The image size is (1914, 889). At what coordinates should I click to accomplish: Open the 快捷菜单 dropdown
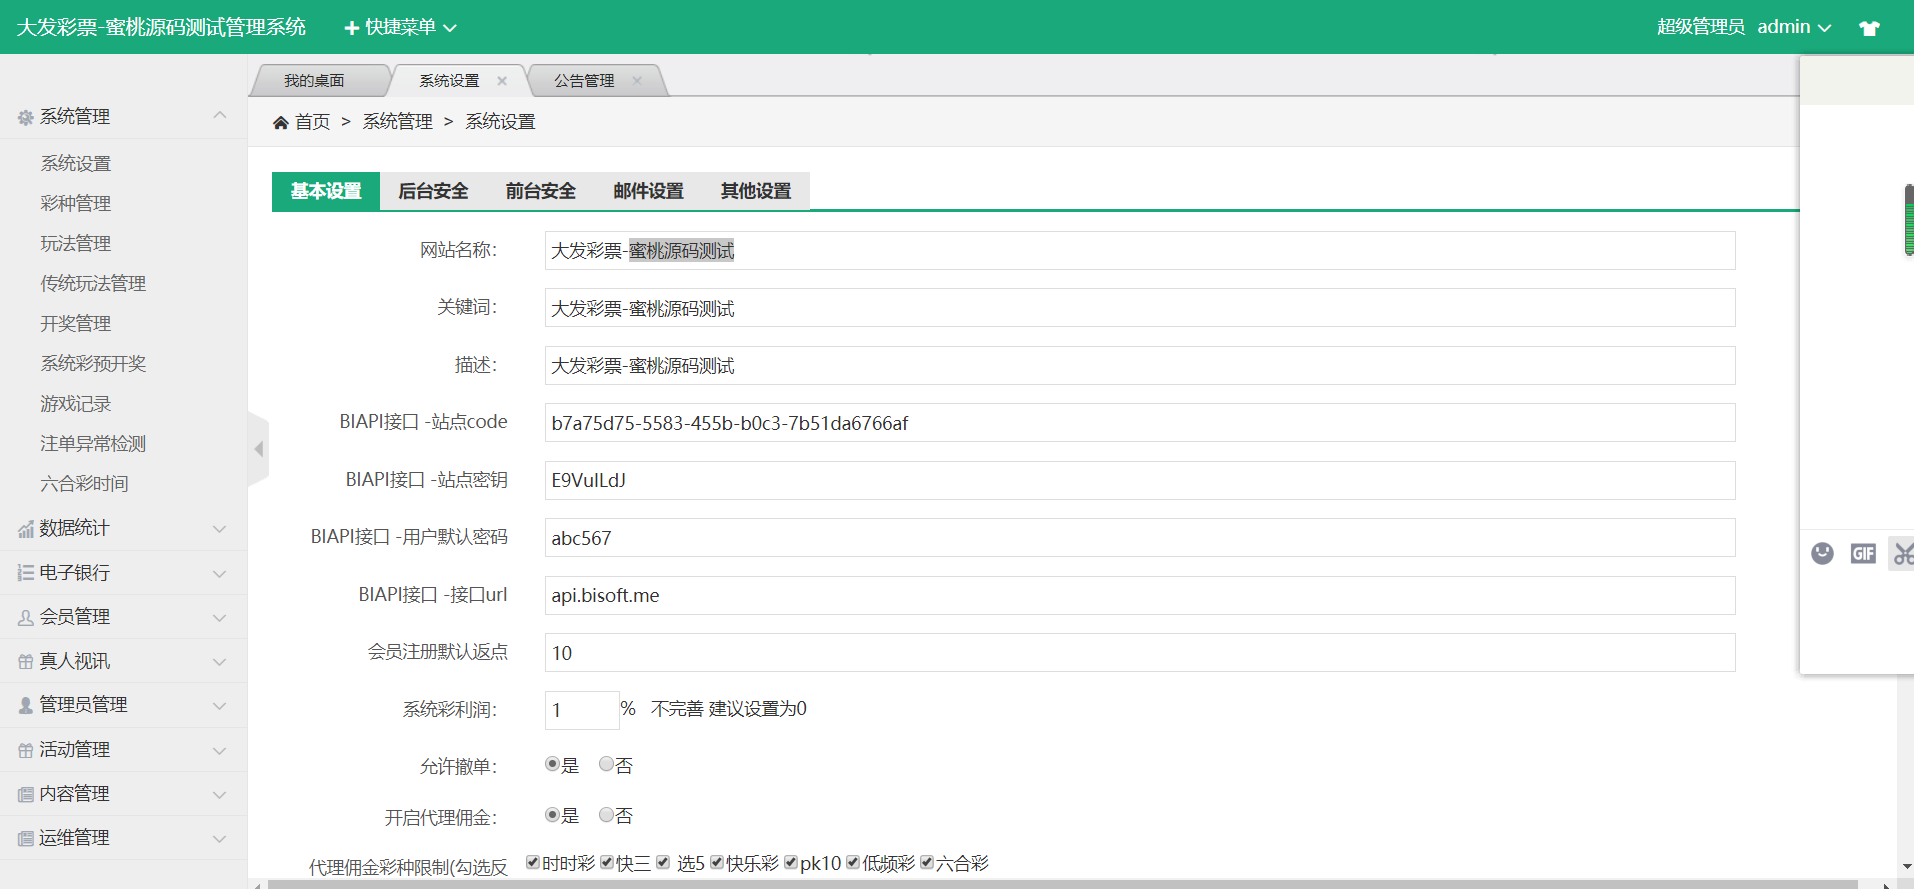[x=400, y=27]
